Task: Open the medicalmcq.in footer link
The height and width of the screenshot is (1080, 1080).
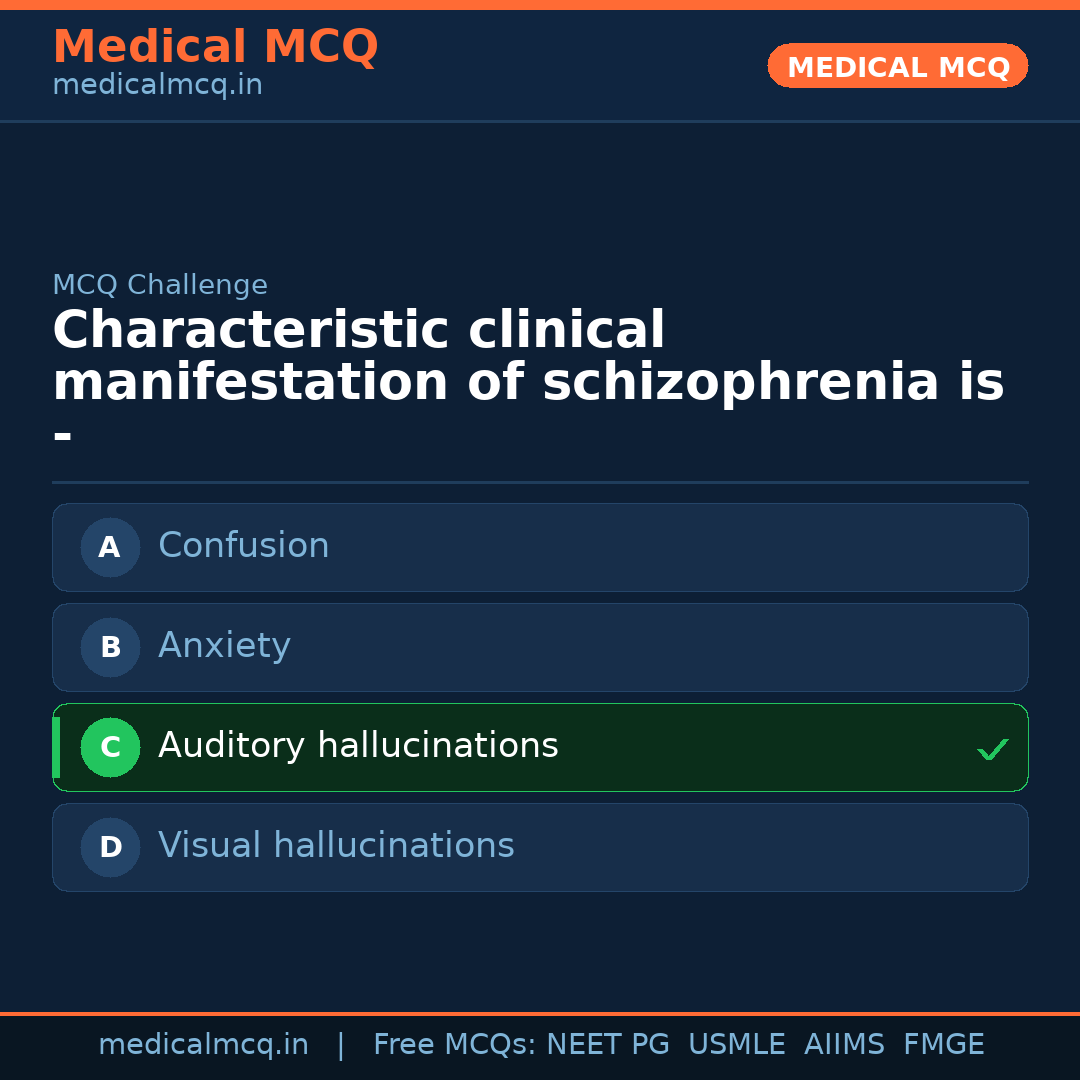Action: click(203, 1045)
